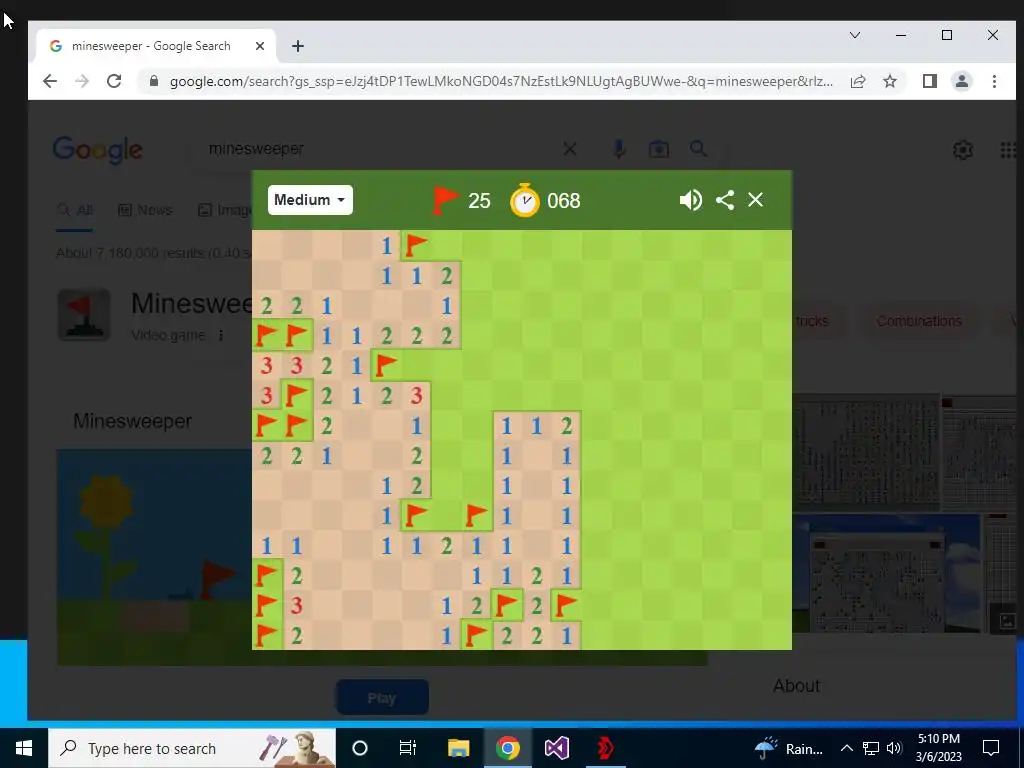Viewport: 1024px width, 768px height.
Task: Close the Minesweeper game overlay
Action: tap(756, 200)
